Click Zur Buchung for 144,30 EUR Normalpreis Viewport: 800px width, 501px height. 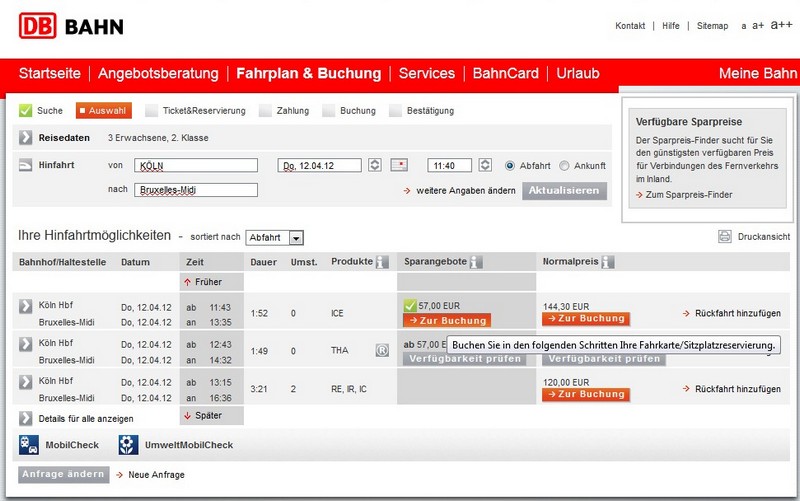click(586, 318)
